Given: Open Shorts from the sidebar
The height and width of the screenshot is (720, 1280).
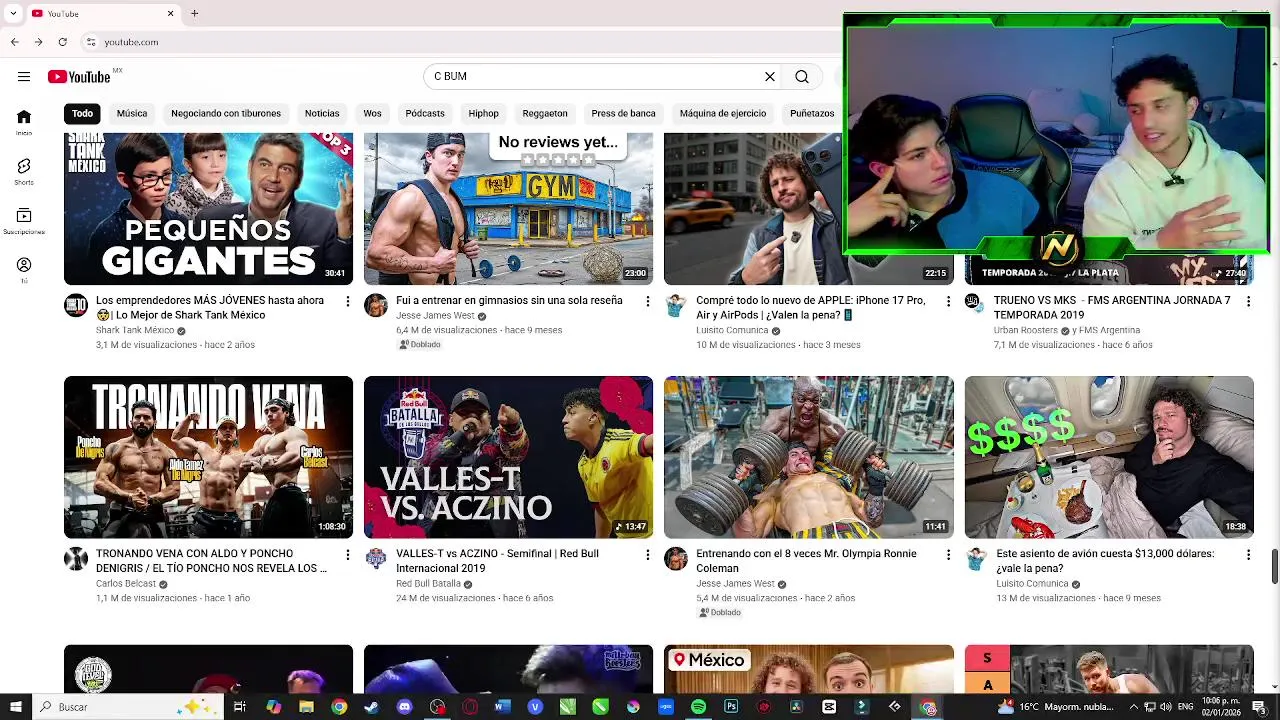Looking at the screenshot, I should [23, 172].
